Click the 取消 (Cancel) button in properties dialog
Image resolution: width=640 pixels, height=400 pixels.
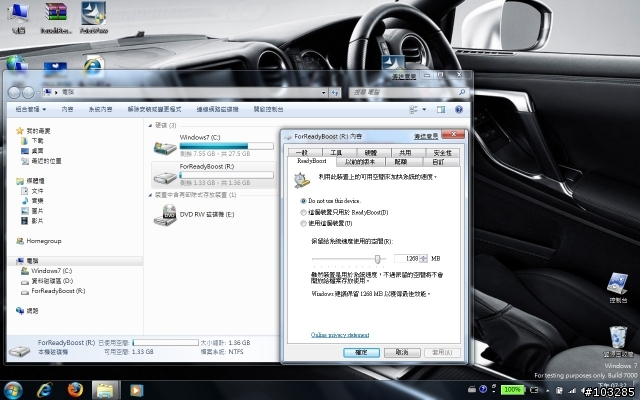[402, 352]
